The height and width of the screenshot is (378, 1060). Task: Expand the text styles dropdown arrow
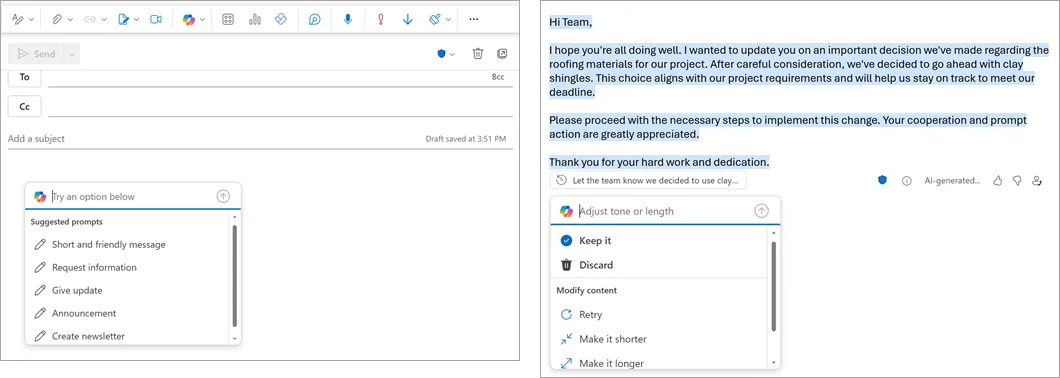coord(32,20)
